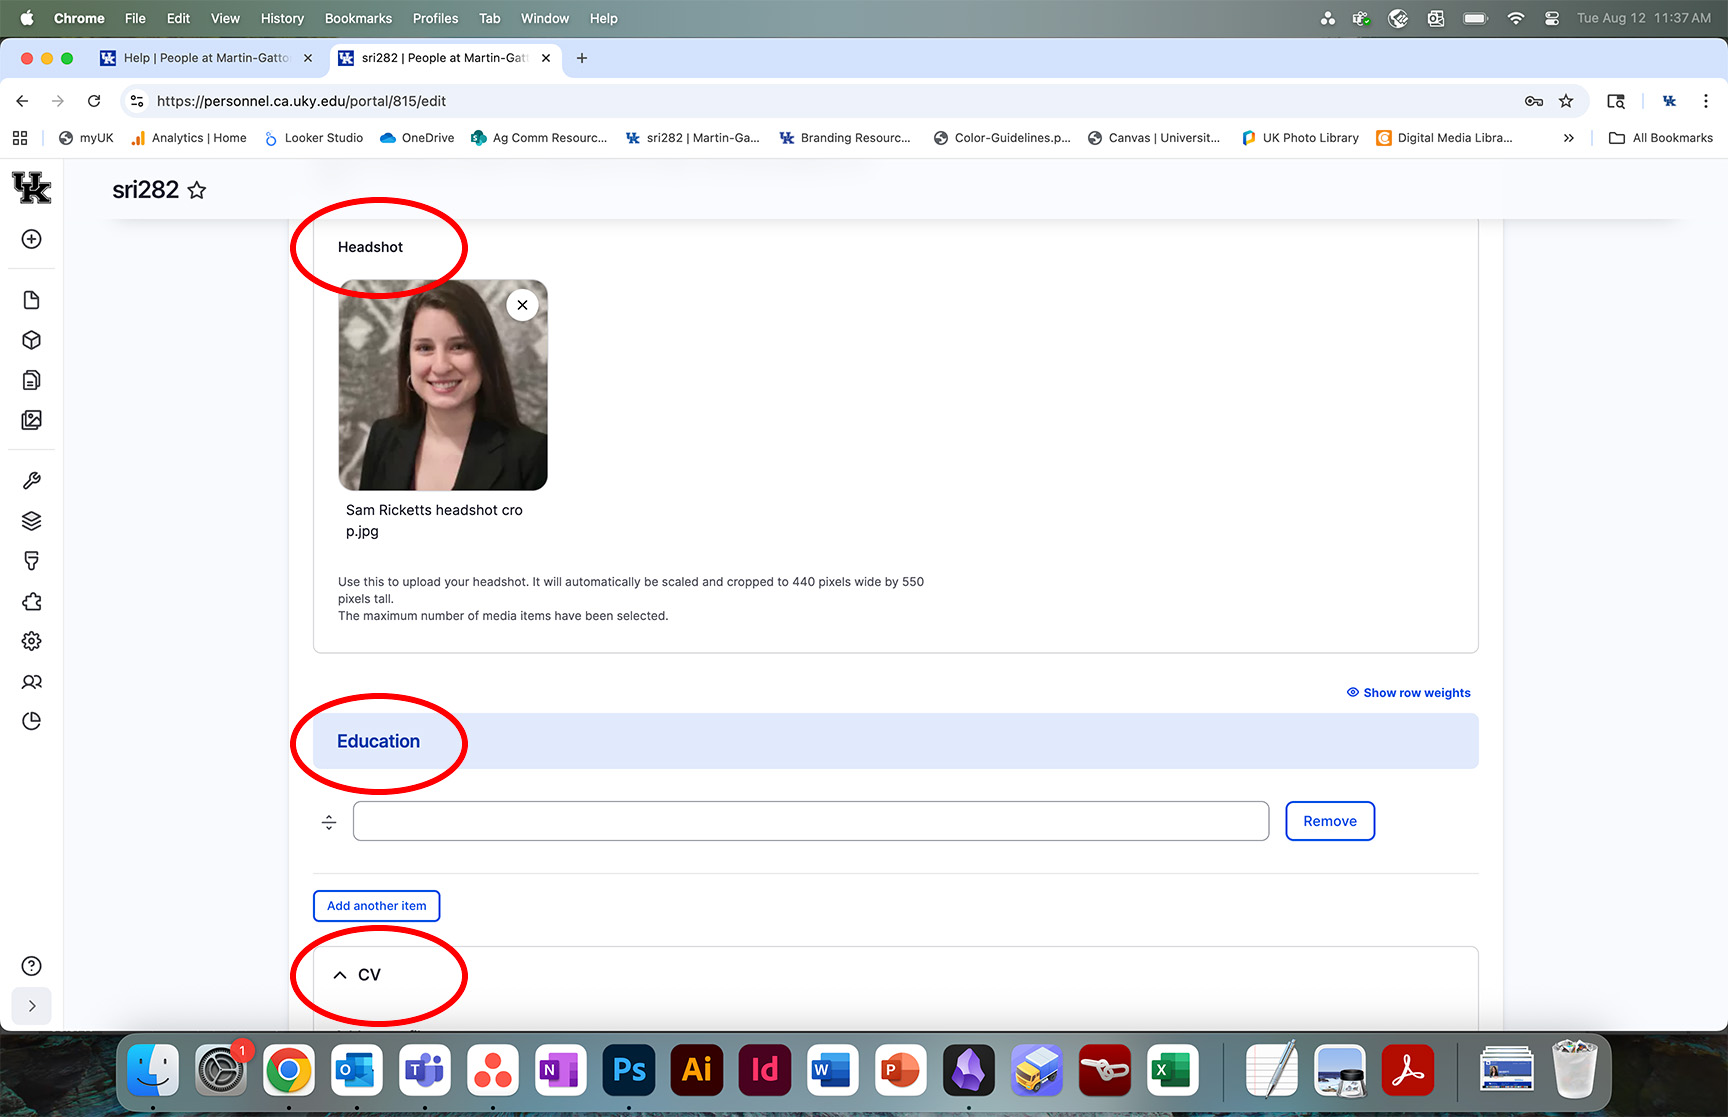Expand the sidebar with the arrow button

(32, 1006)
